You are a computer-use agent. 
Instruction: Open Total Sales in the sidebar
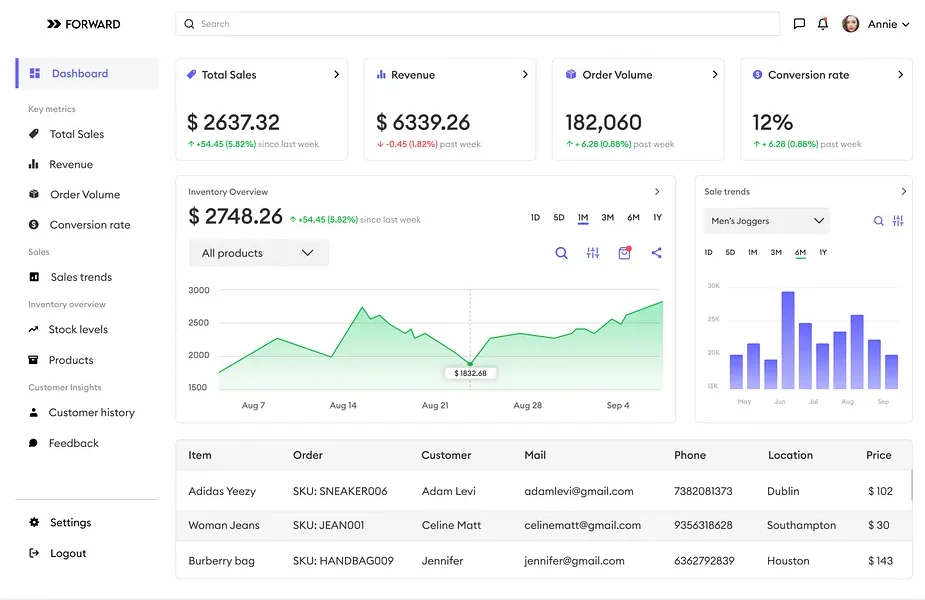(77, 134)
